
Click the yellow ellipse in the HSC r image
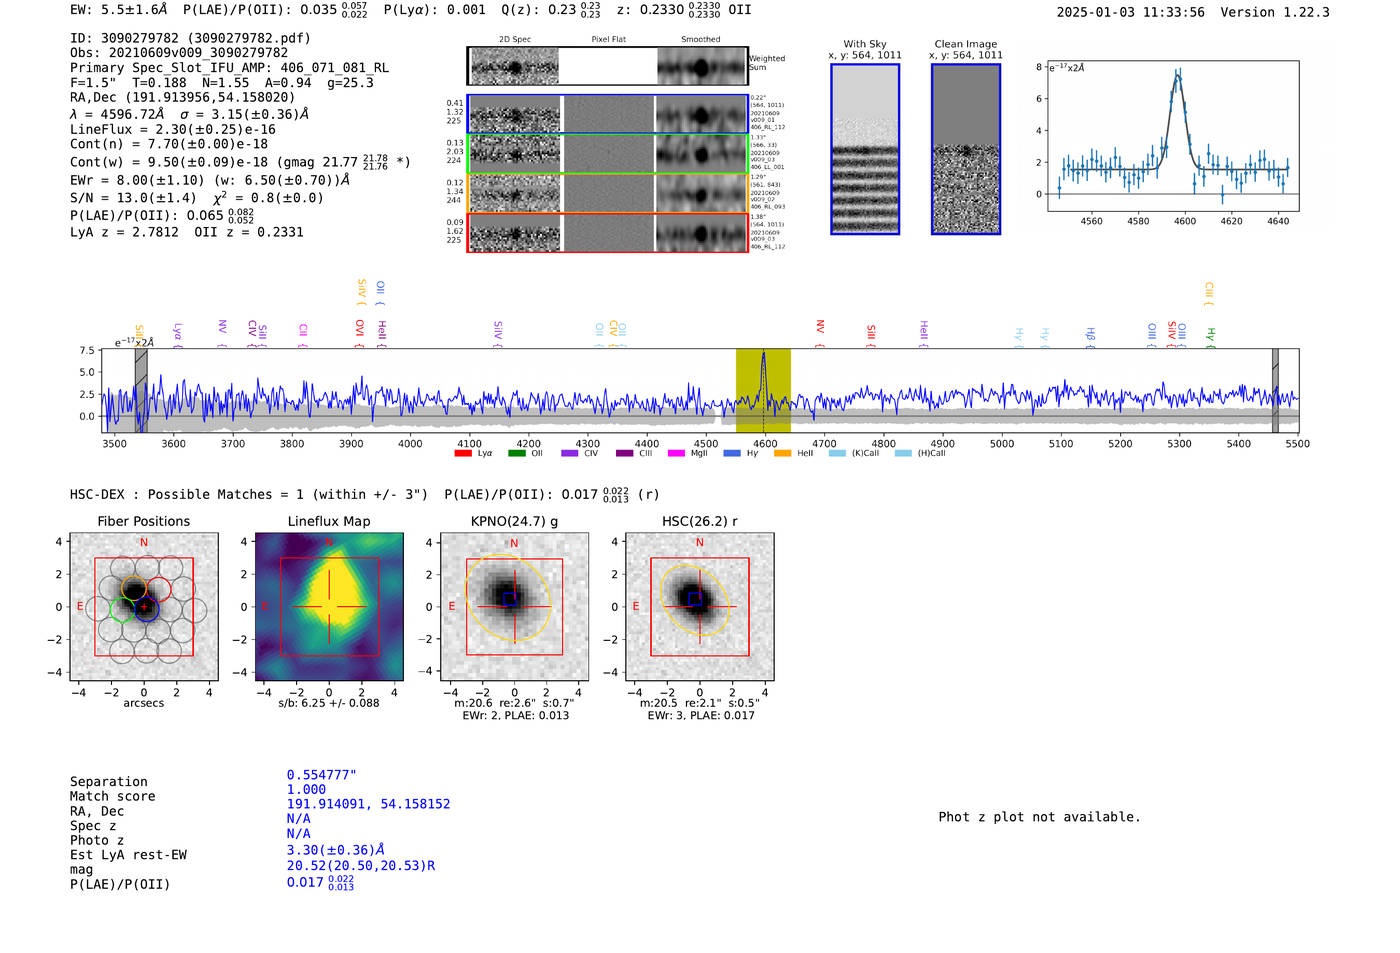click(x=696, y=600)
